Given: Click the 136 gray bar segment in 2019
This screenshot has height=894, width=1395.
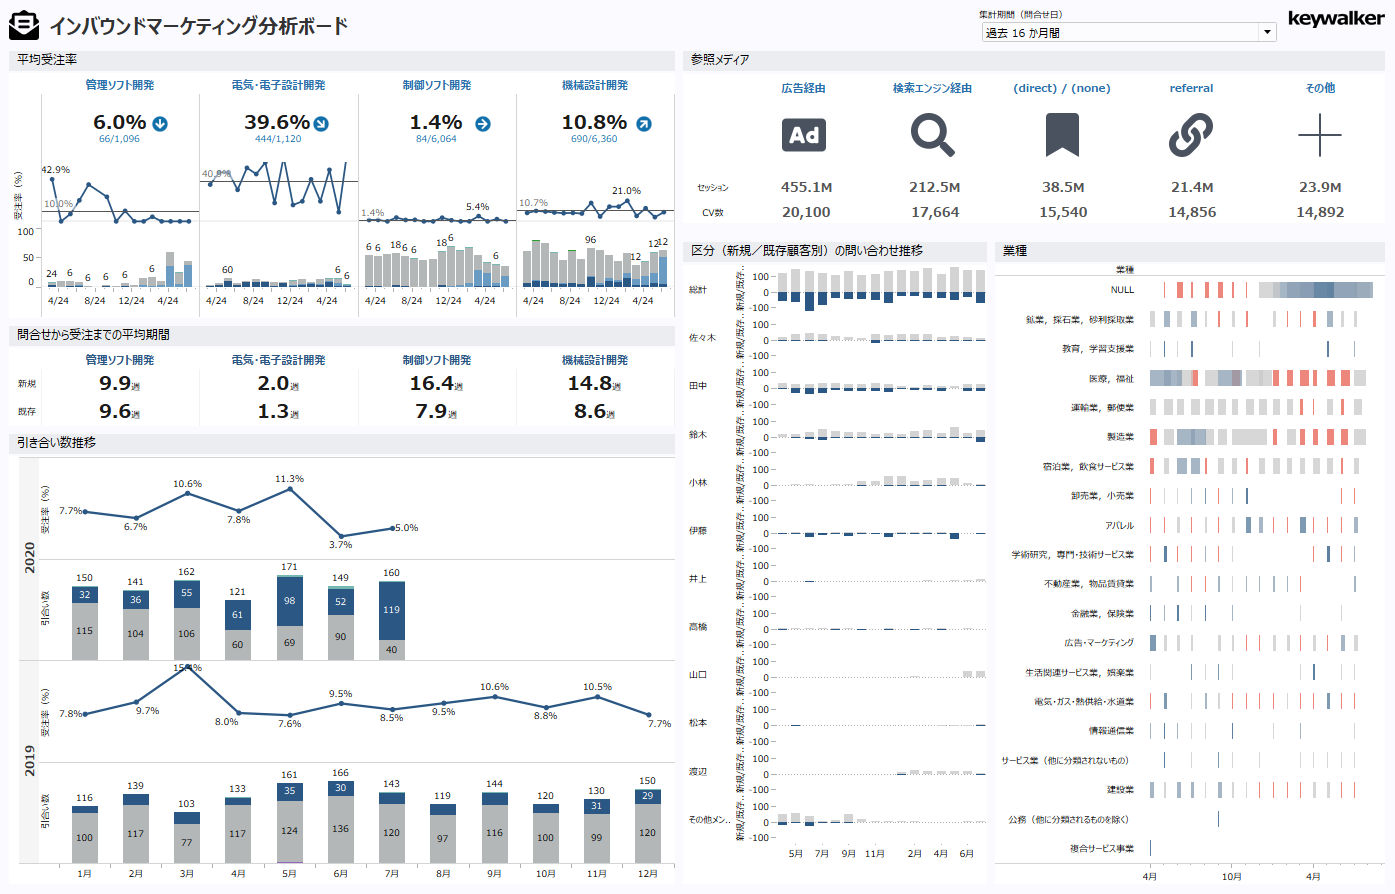Looking at the screenshot, I should [340, 829].
